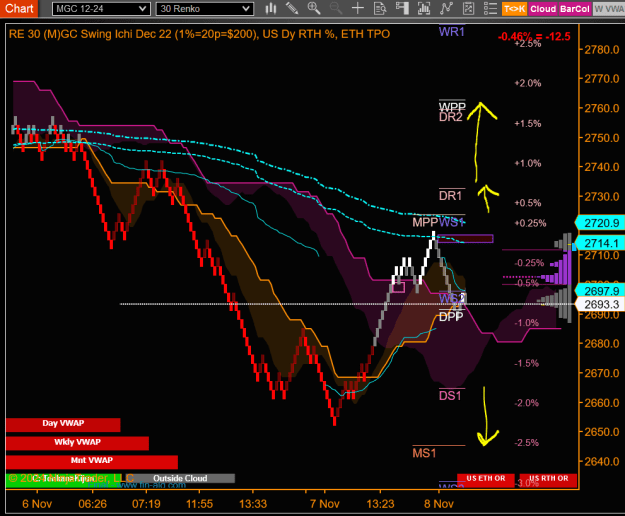Open the data box document-search icon

click(380, 8)
